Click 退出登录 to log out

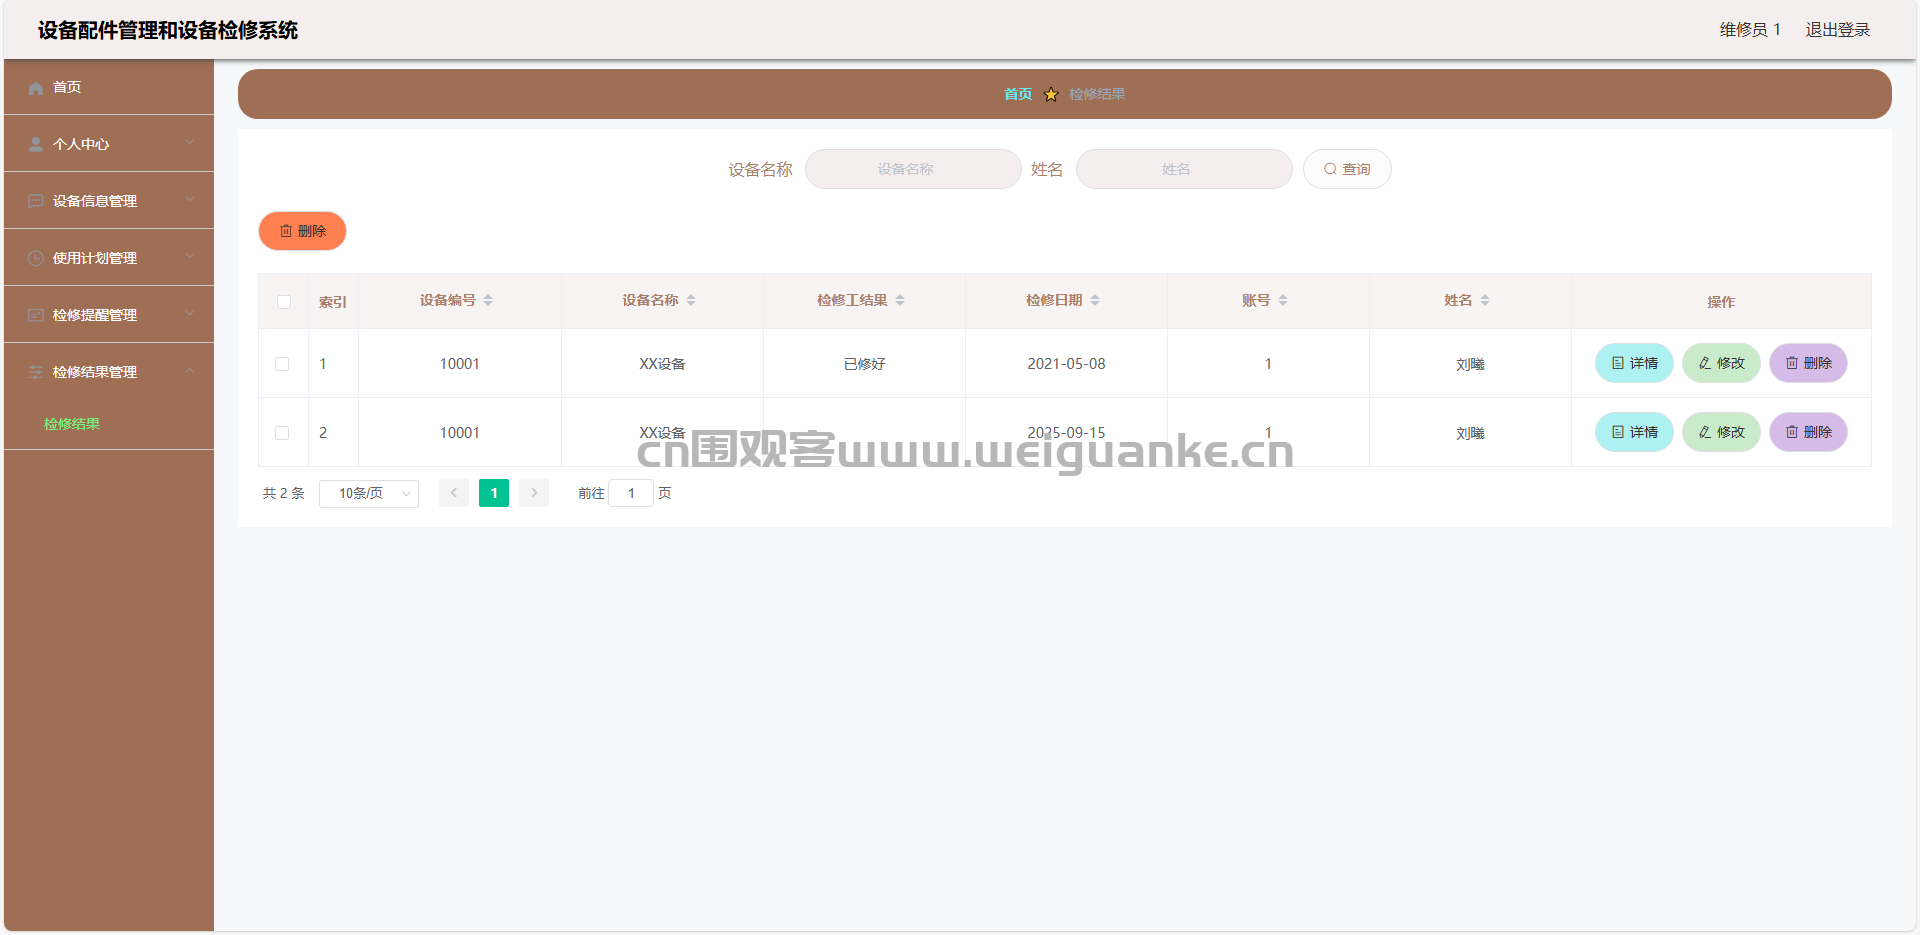(1837, 30)
